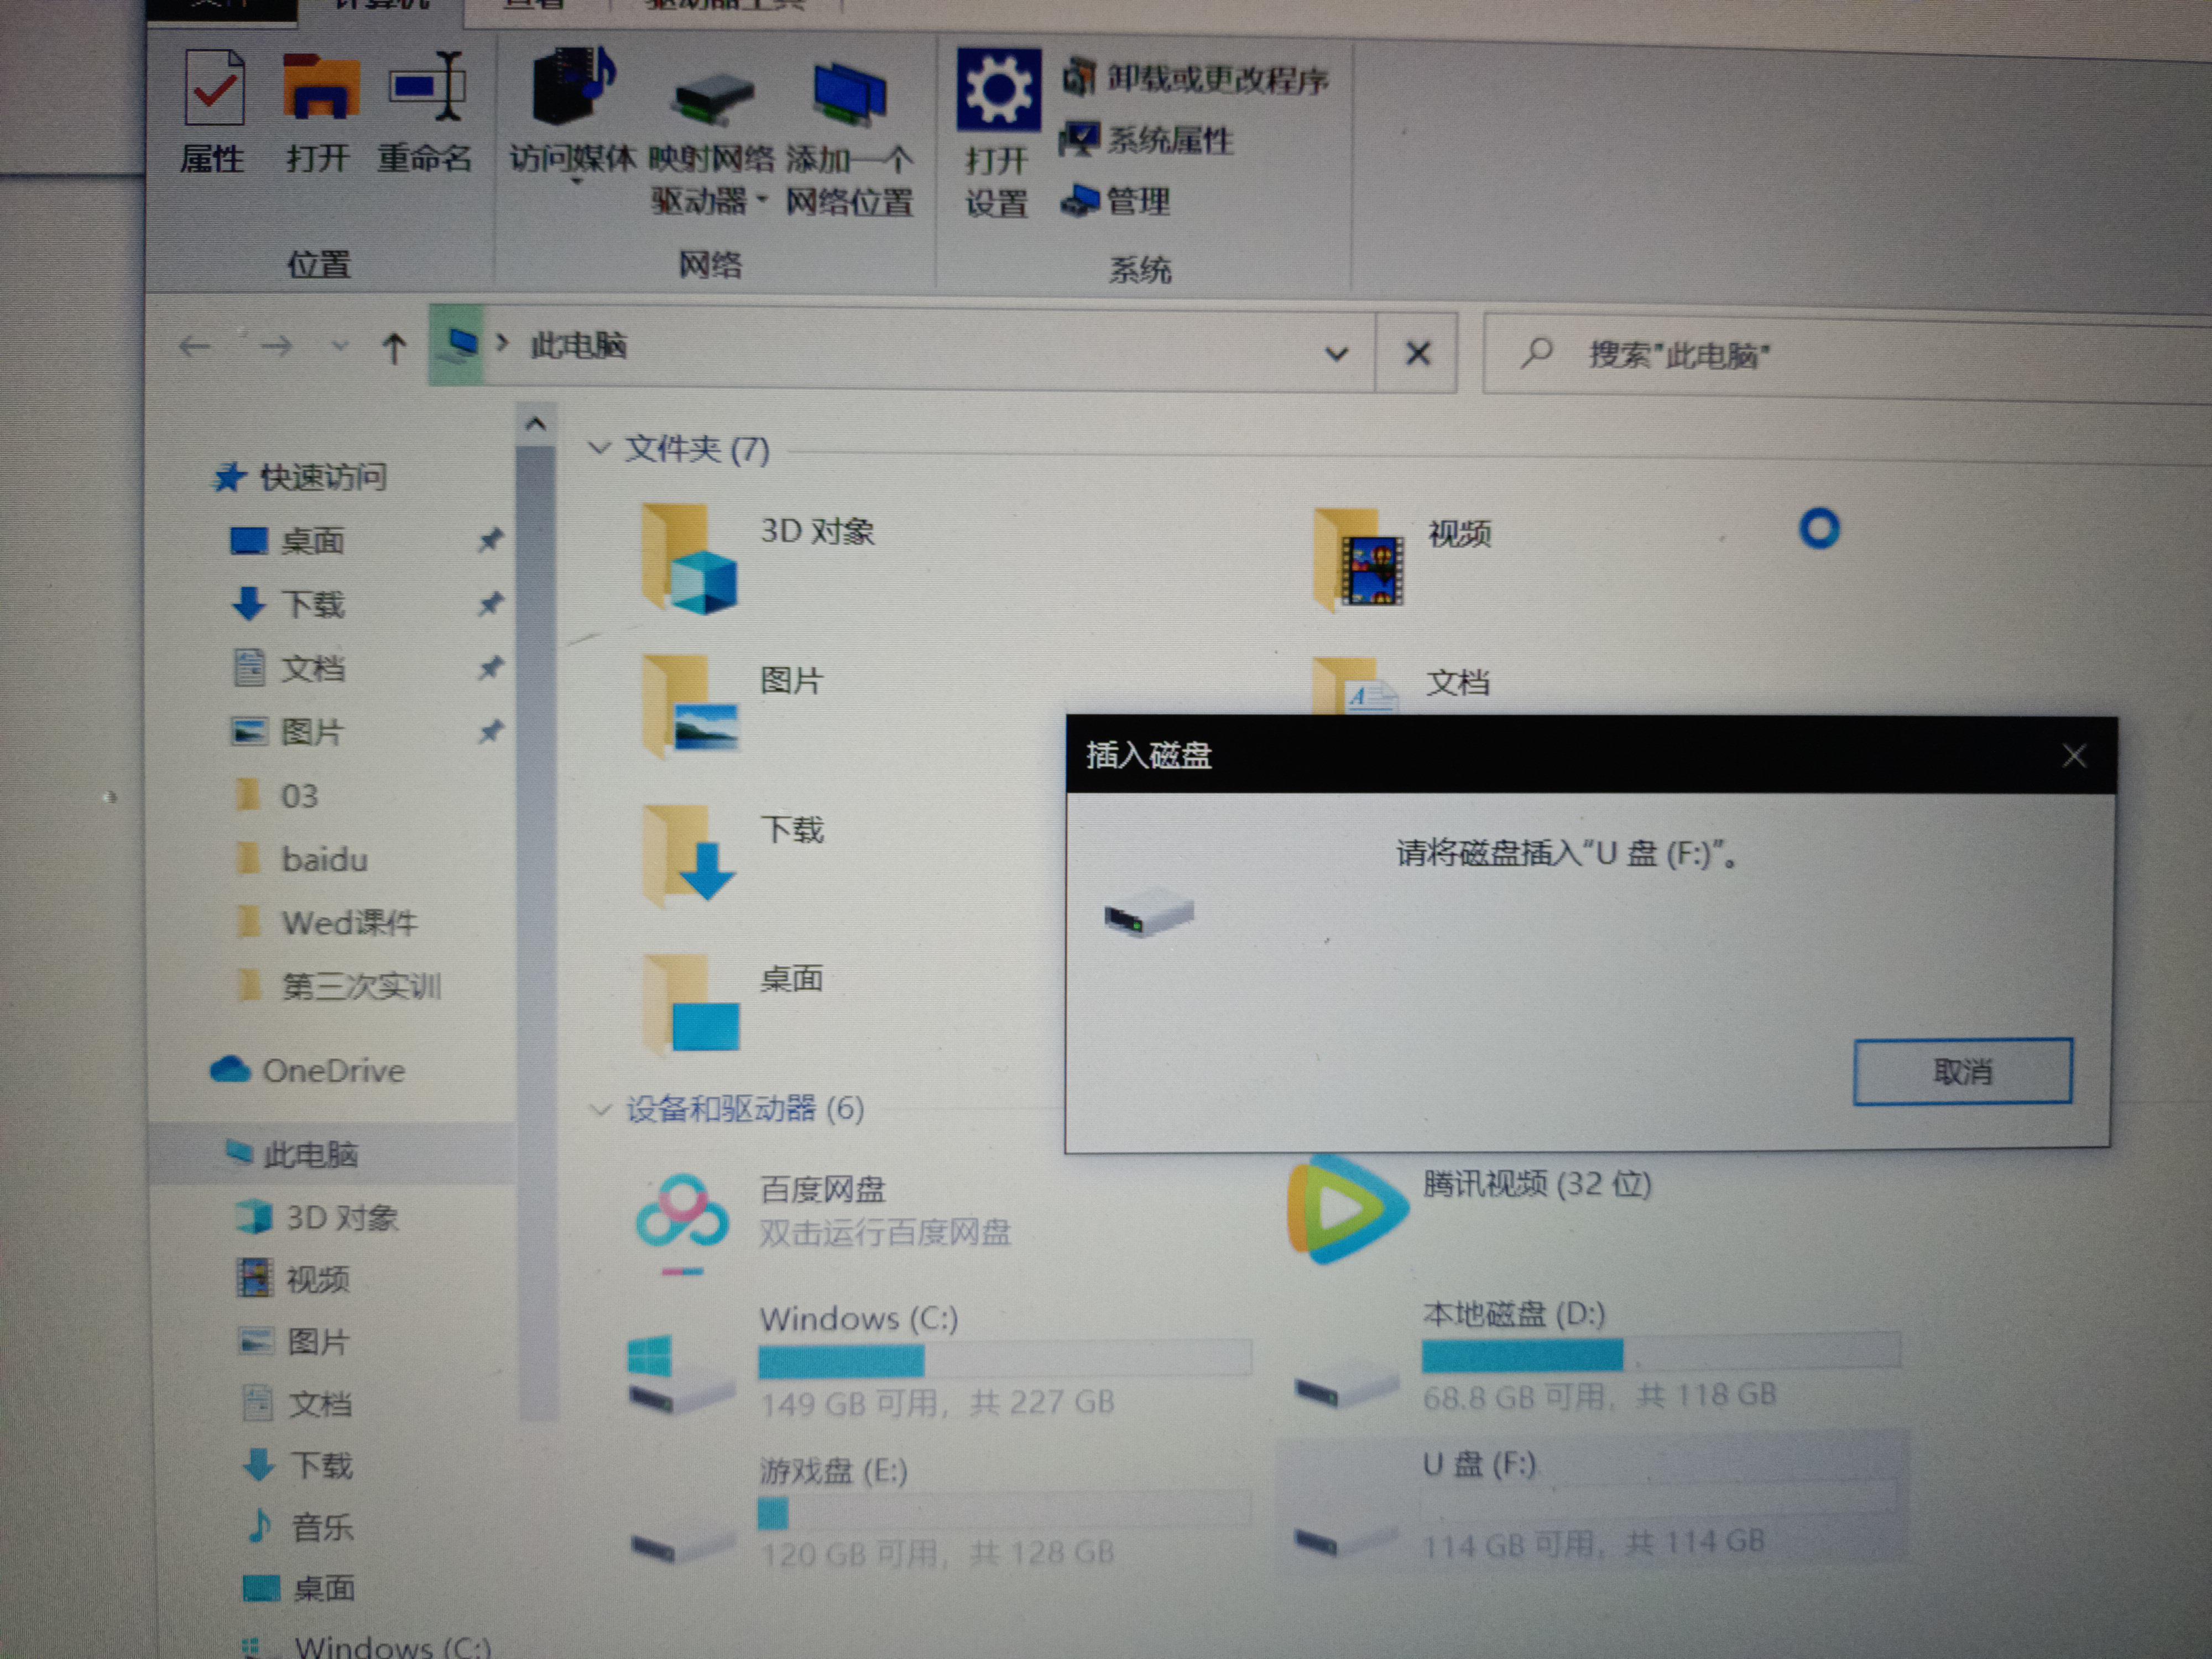Click the 打开 open ribbon icon
Viewport: 2212px width, 1659px height.
click(319, 112)
